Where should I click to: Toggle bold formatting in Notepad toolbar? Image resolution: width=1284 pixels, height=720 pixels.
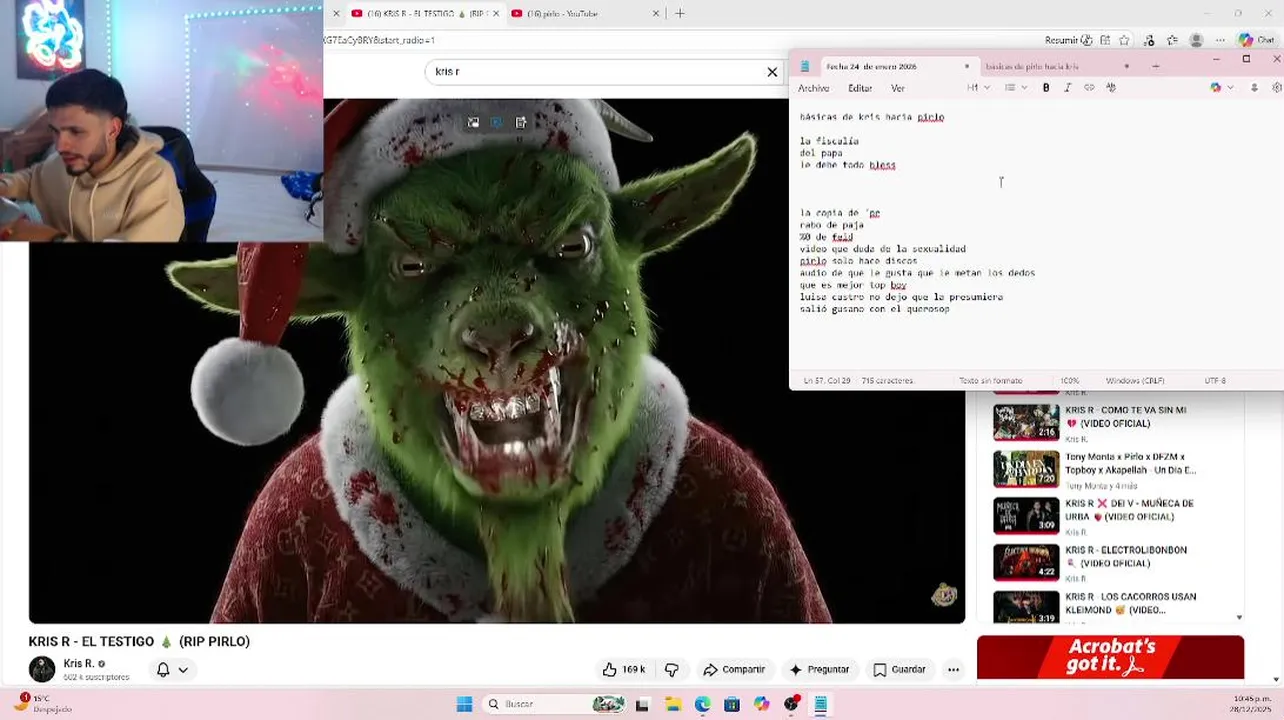pyautogui.click(x=1046, y=88)
